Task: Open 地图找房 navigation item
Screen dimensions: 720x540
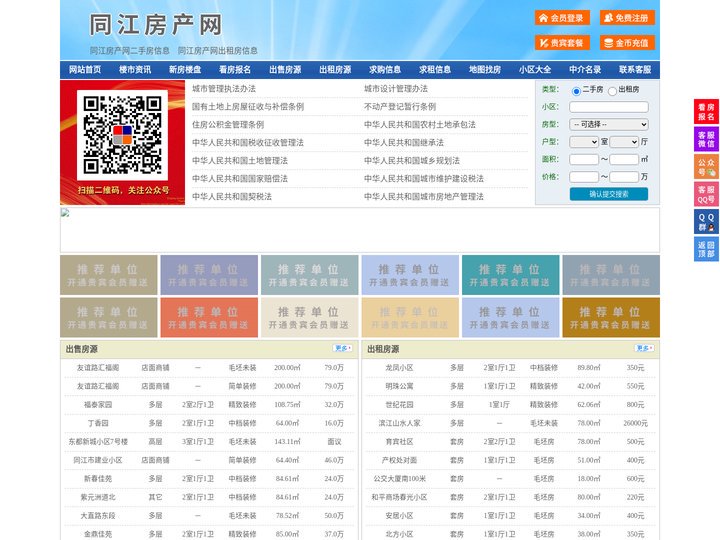Action: pos(485,70)
